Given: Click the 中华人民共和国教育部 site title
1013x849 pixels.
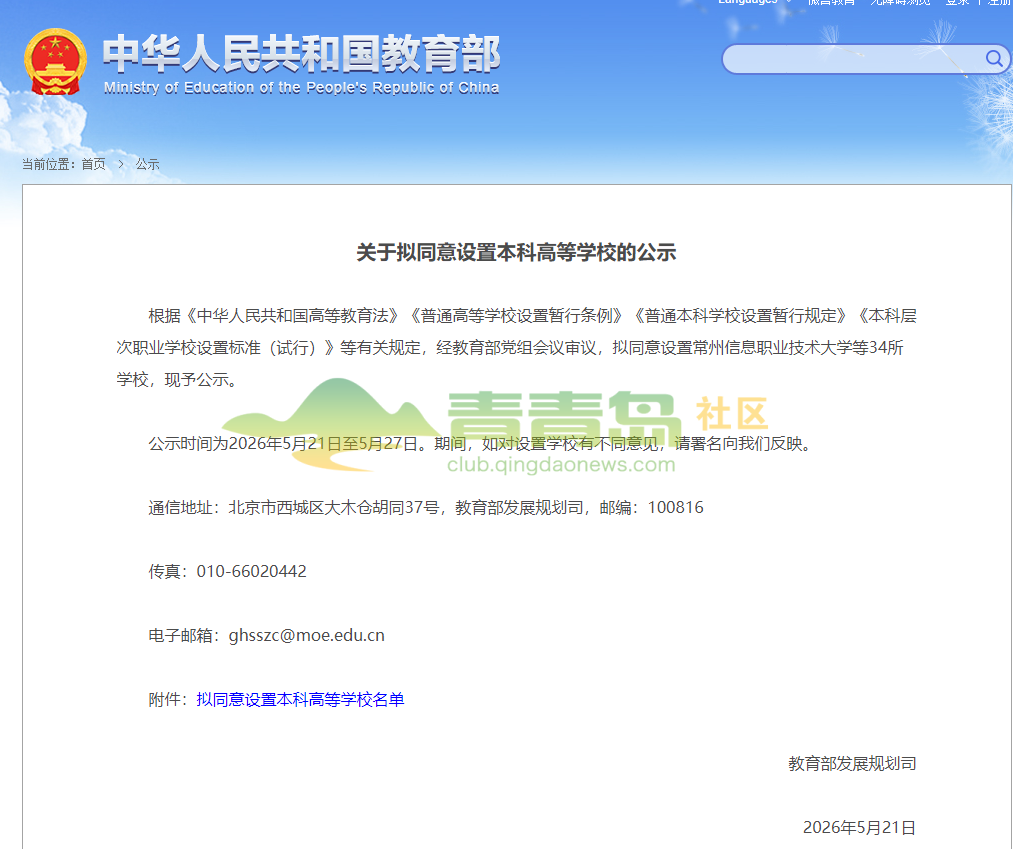Looking at the screenshot, I should [x=301, y=54].
